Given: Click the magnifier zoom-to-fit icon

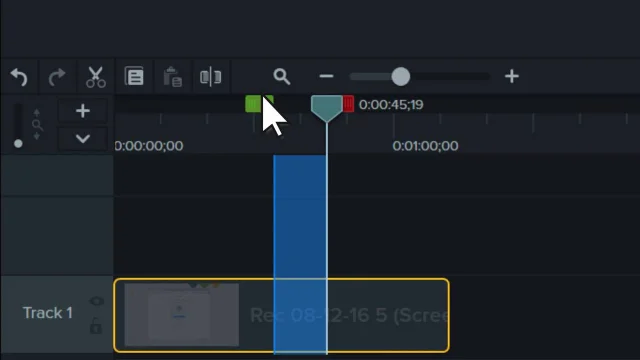Looking at the screenshot, I should [x=282, y=76].
